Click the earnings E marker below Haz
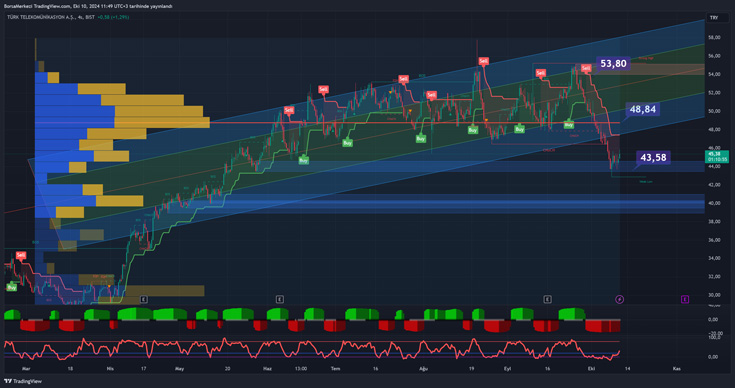Image resolution: width=735 pixels, height=388 pixels. (x=279, y=299)
